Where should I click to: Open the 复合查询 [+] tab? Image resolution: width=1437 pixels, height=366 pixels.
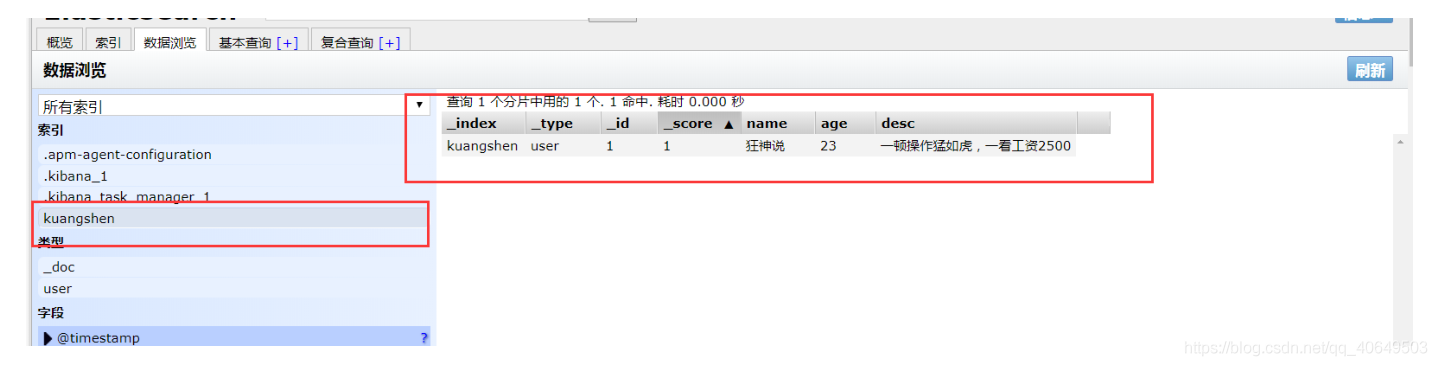(x=361, y=42)
